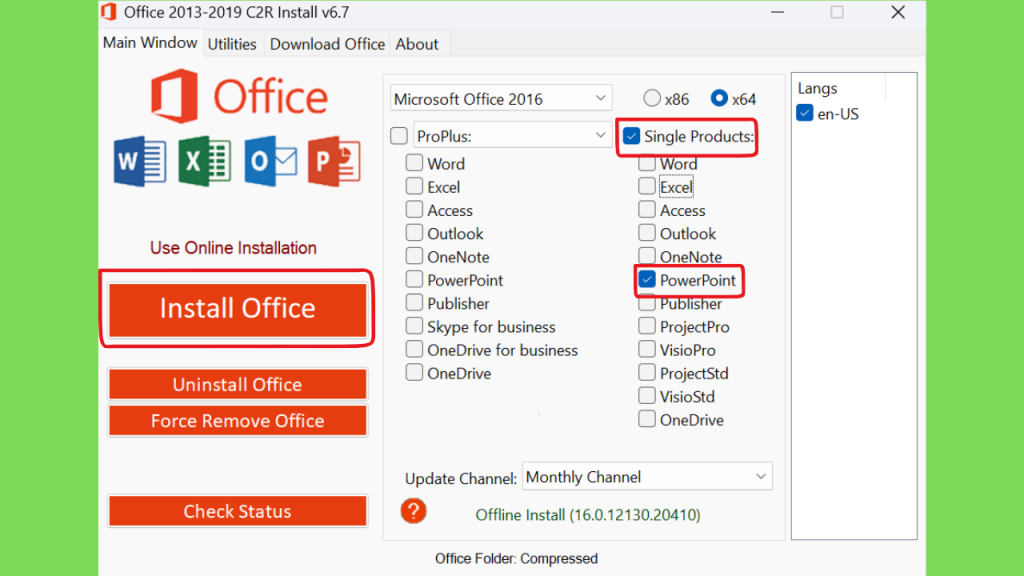Select the Main Window tab
Viewport: 1024px width, 576px height.
[x=150, y=42]
